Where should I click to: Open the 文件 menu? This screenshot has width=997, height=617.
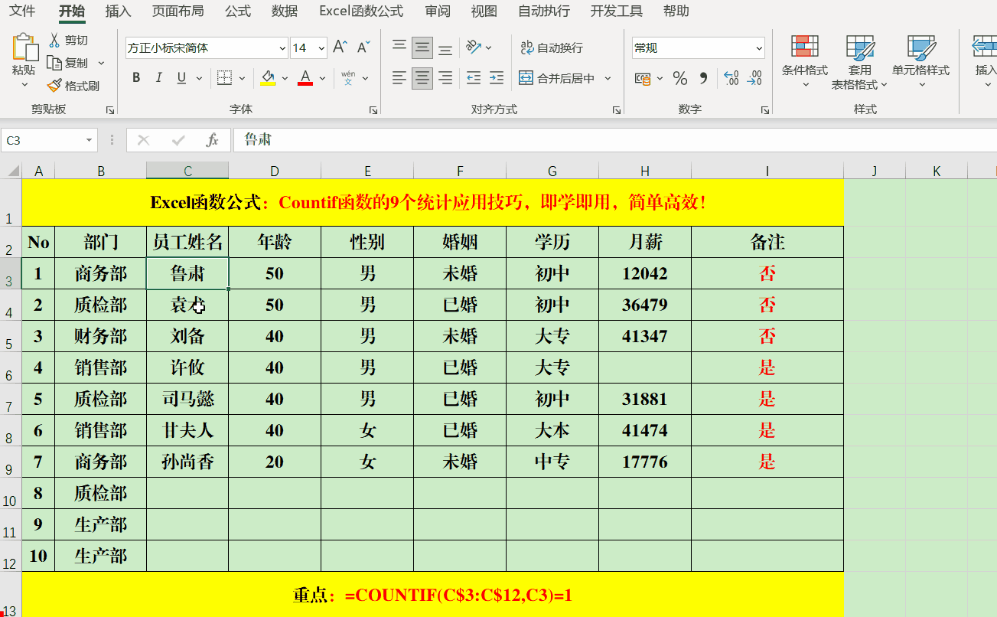point(22,11)
